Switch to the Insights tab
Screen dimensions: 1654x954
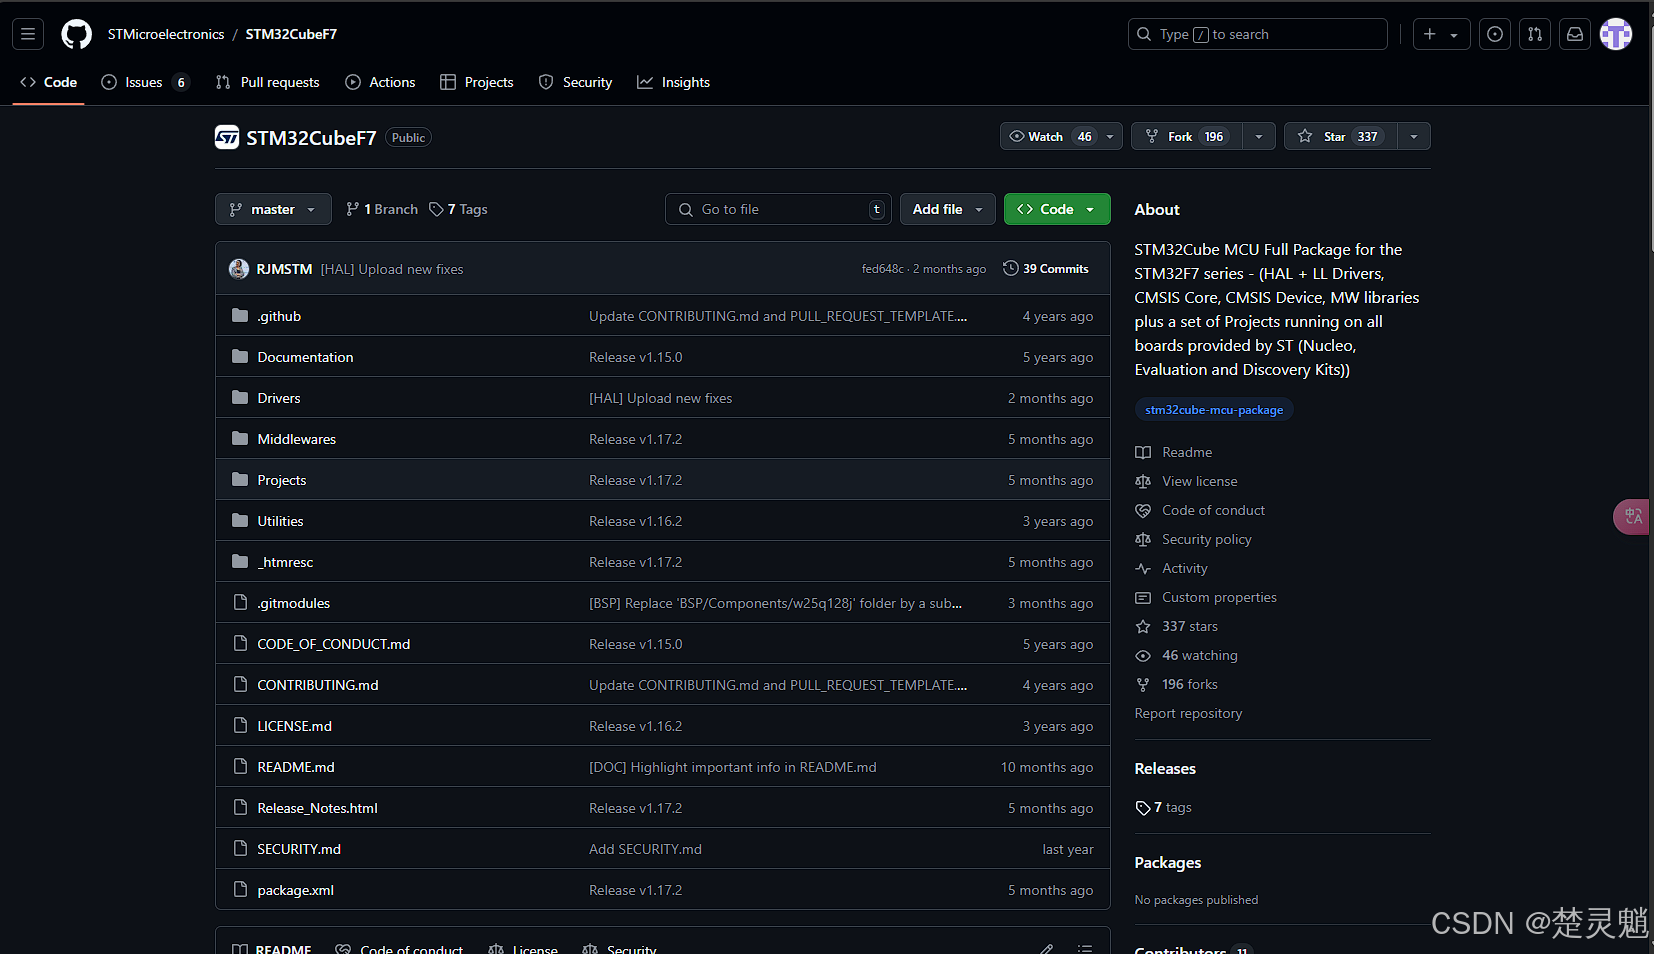coord(673,82)
